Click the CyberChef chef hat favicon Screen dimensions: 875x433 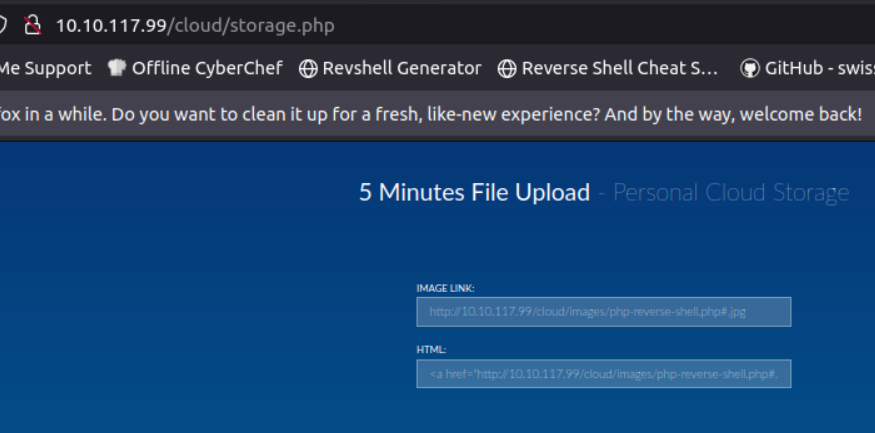pyautogui.click(x=117, y=68)
